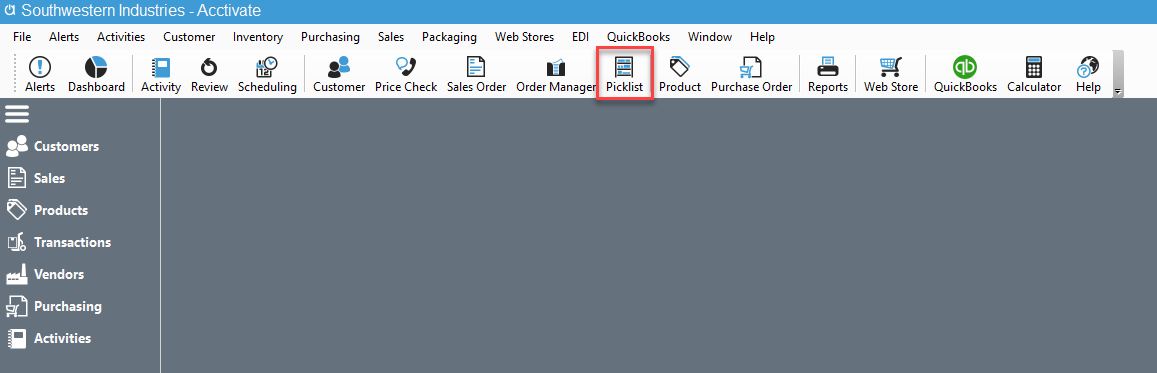Open the Web Stores menu
The width and height of the screenshot is (1157, 373).
[x=525, y=37]
